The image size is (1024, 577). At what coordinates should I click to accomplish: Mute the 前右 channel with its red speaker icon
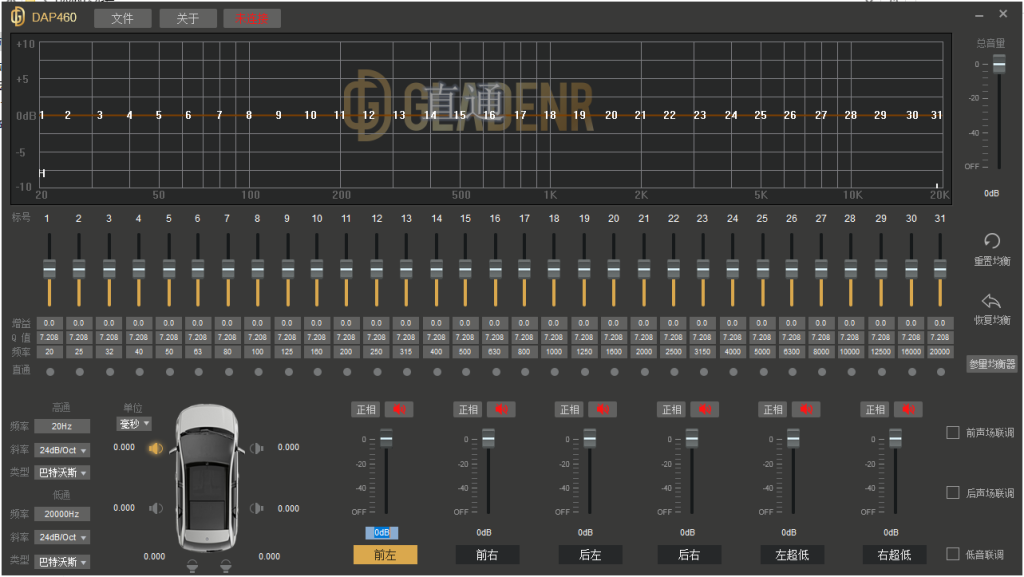(501, 409)
